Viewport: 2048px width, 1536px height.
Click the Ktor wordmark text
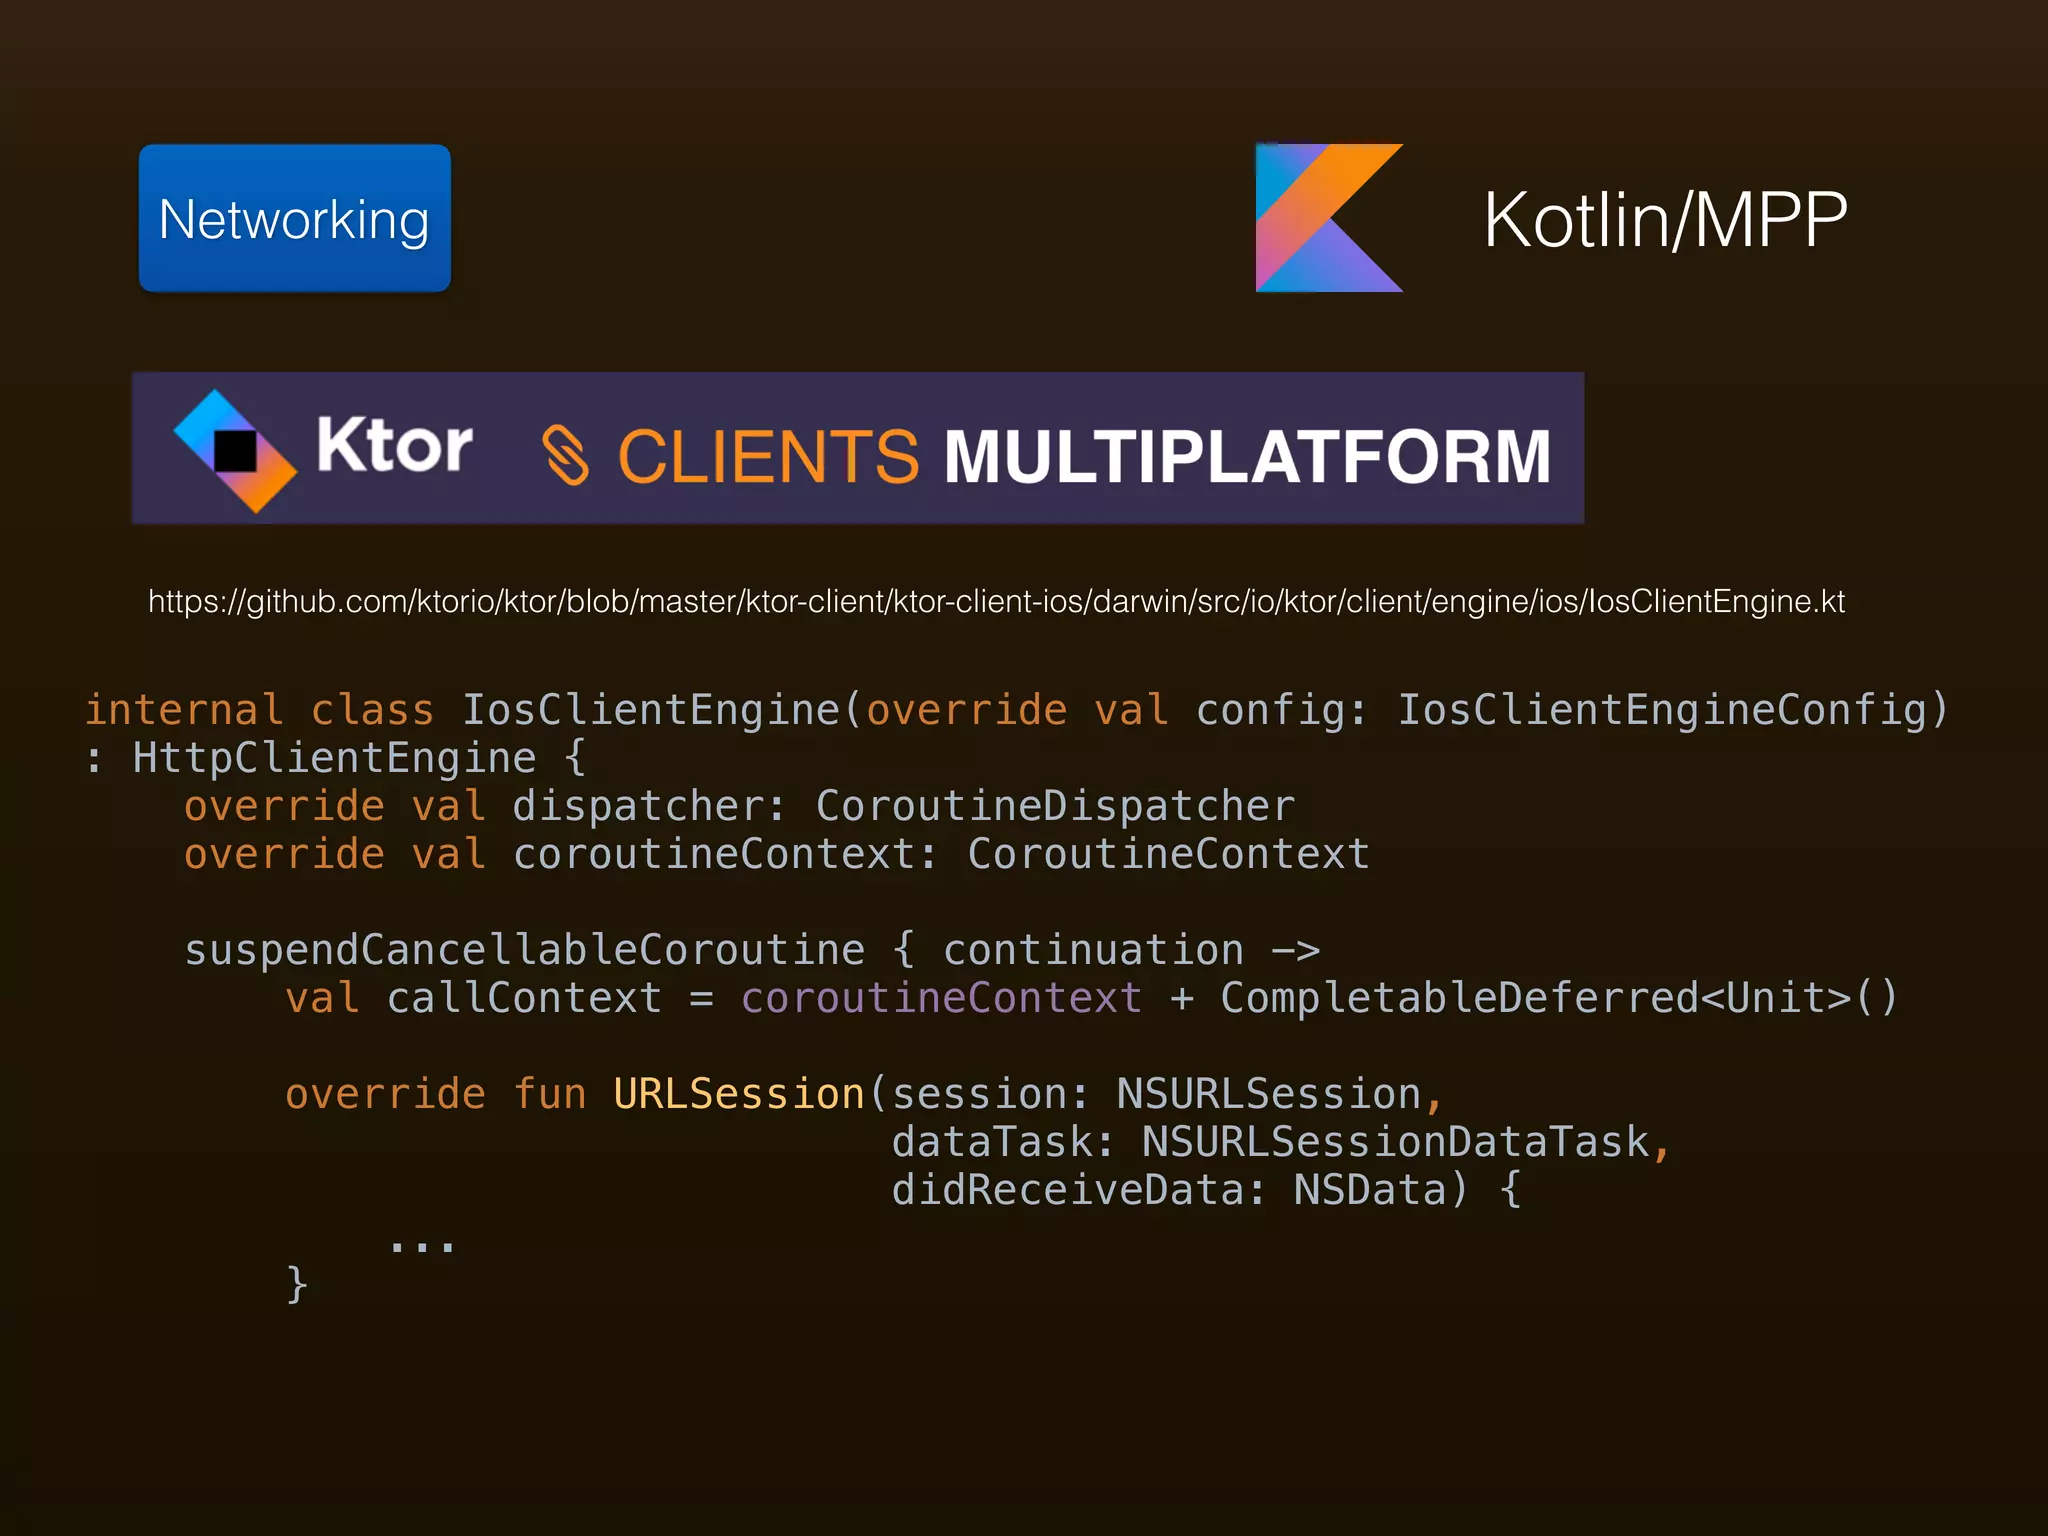coord(394,445)
